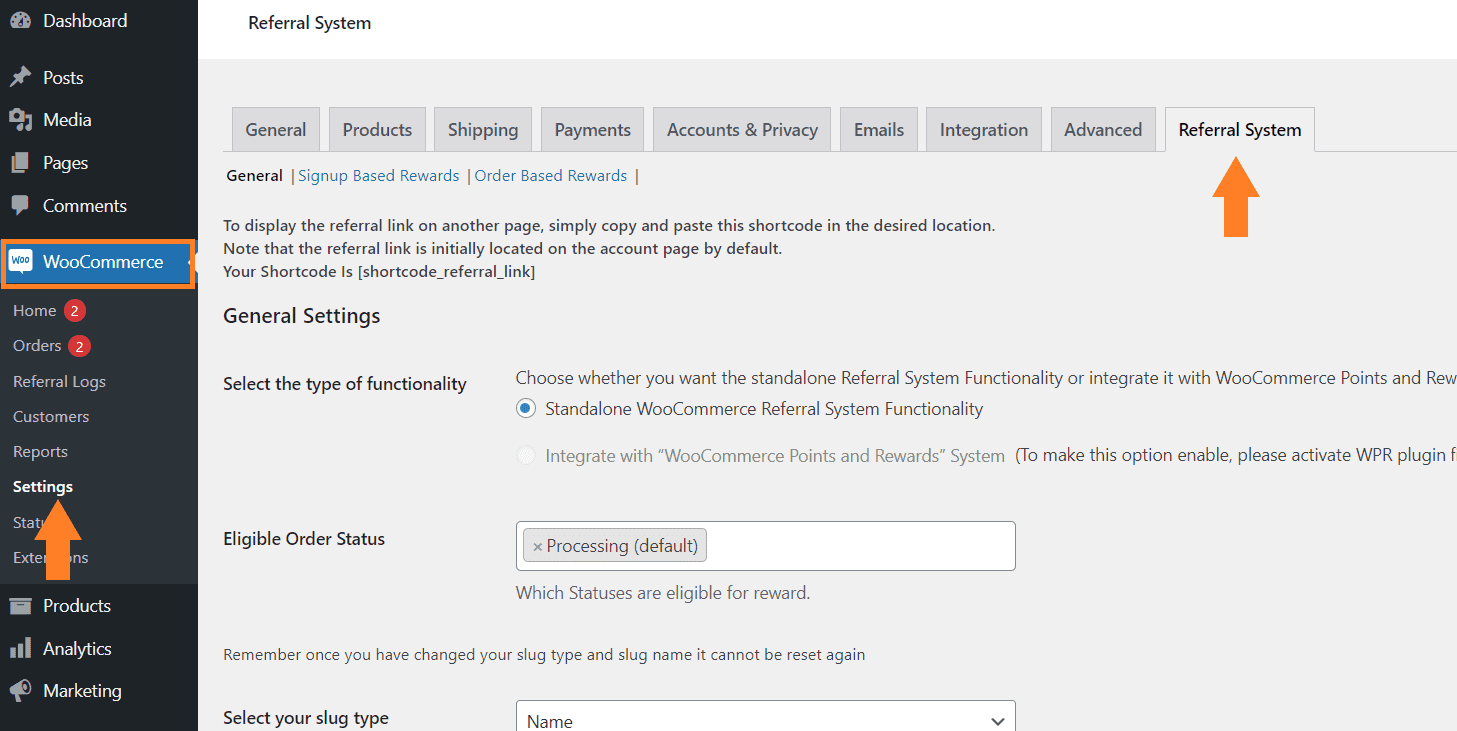Click the General Settings heading
Screen dimensions: 1457x731
[x=302, y=316]
